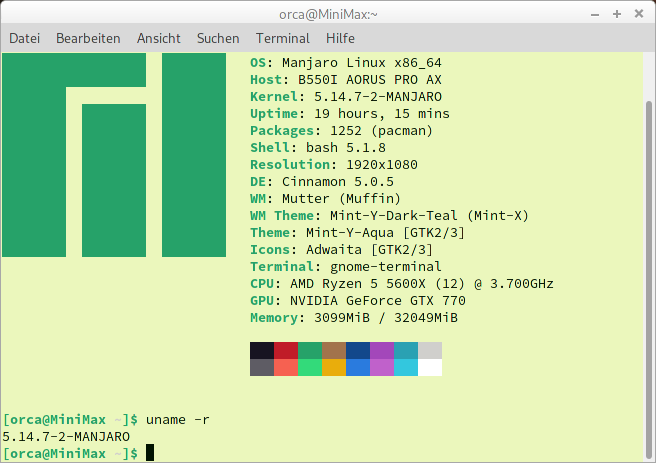Viewport: 656px width, 463px height.
Task: Click the 'Icons: Adwaita [GTK2/3]' line
Action: (x=341, y=250)
